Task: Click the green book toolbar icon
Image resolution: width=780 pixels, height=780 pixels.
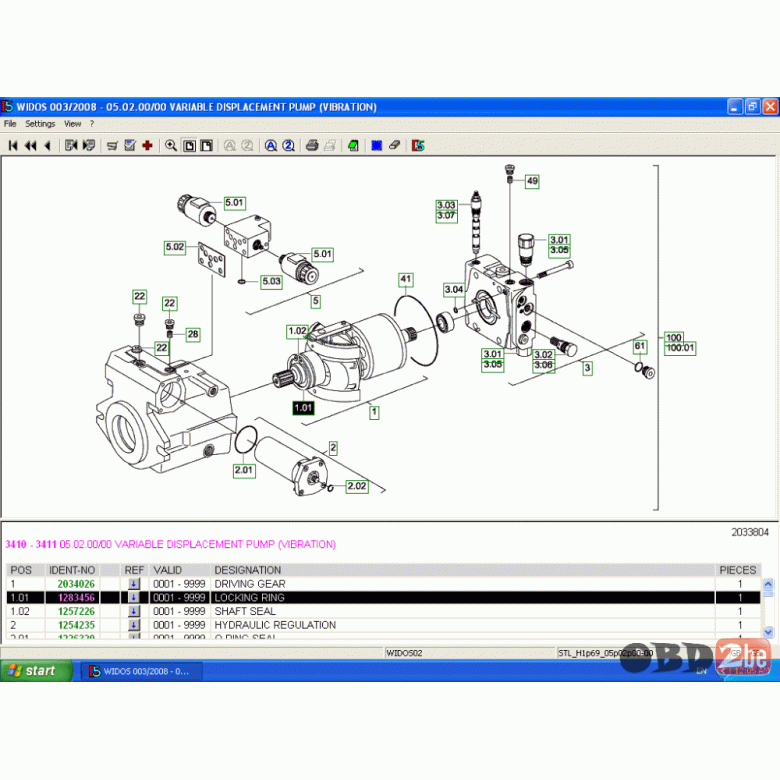Action: tap(353, 145)
